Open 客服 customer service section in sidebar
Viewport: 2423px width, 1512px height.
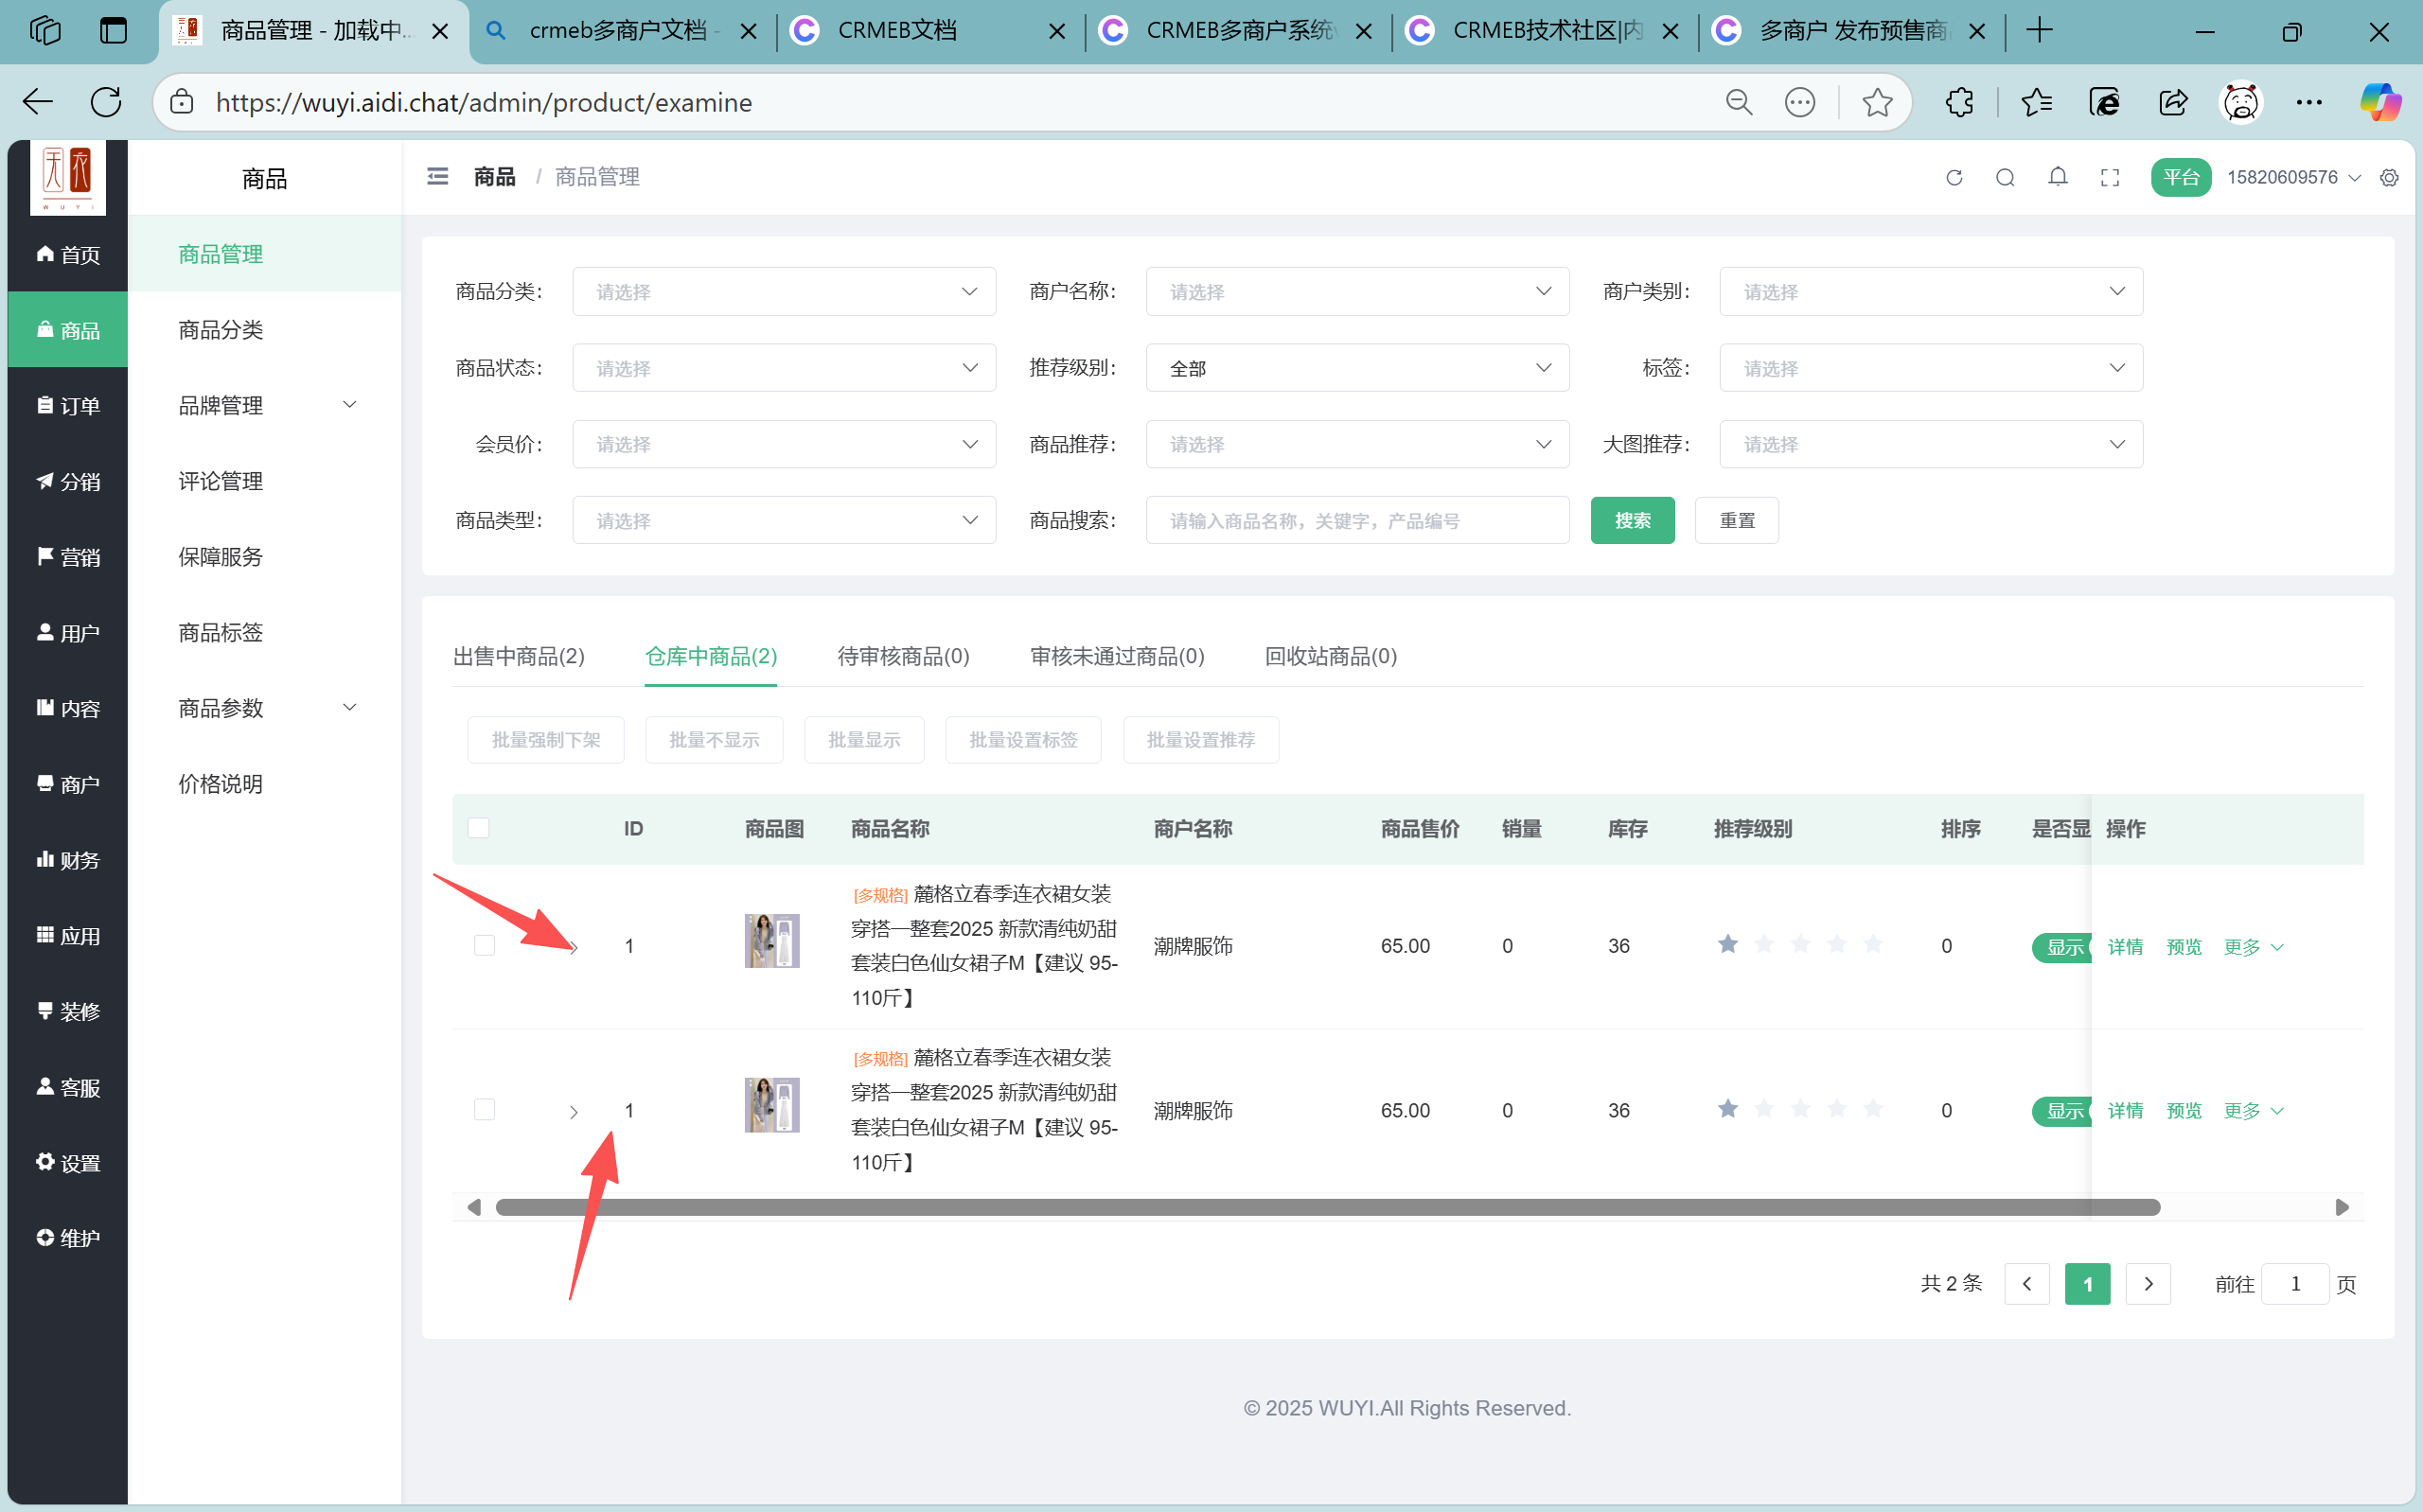pyautogui.click(x=68, y=1088)
